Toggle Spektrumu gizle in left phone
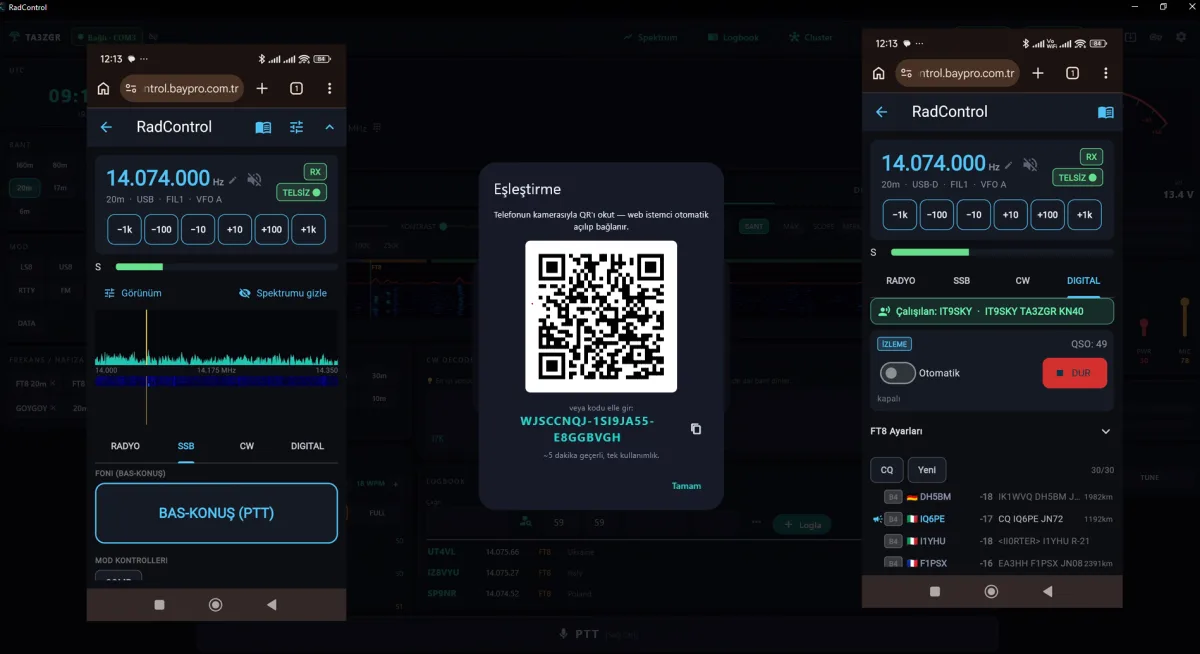The width and height of the screenshot is (1200, 654). 283,293
